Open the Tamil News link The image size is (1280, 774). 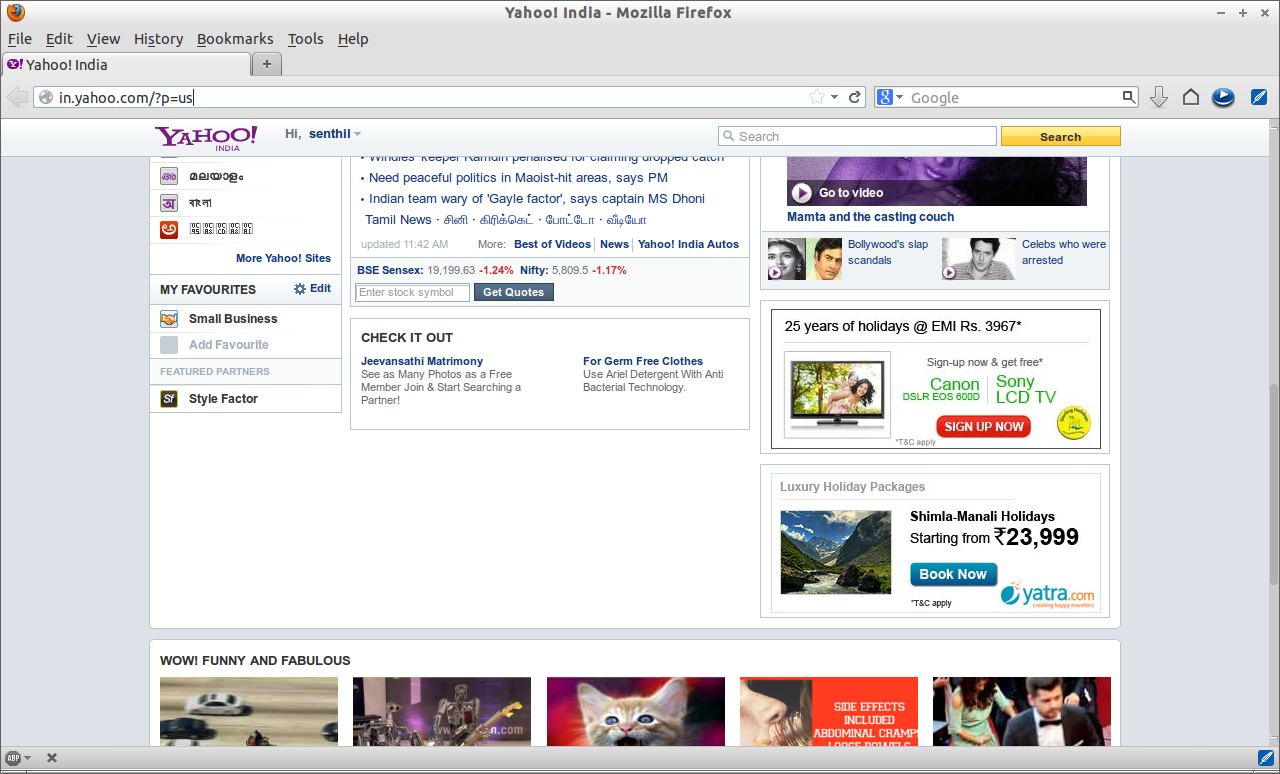(398, 220)
